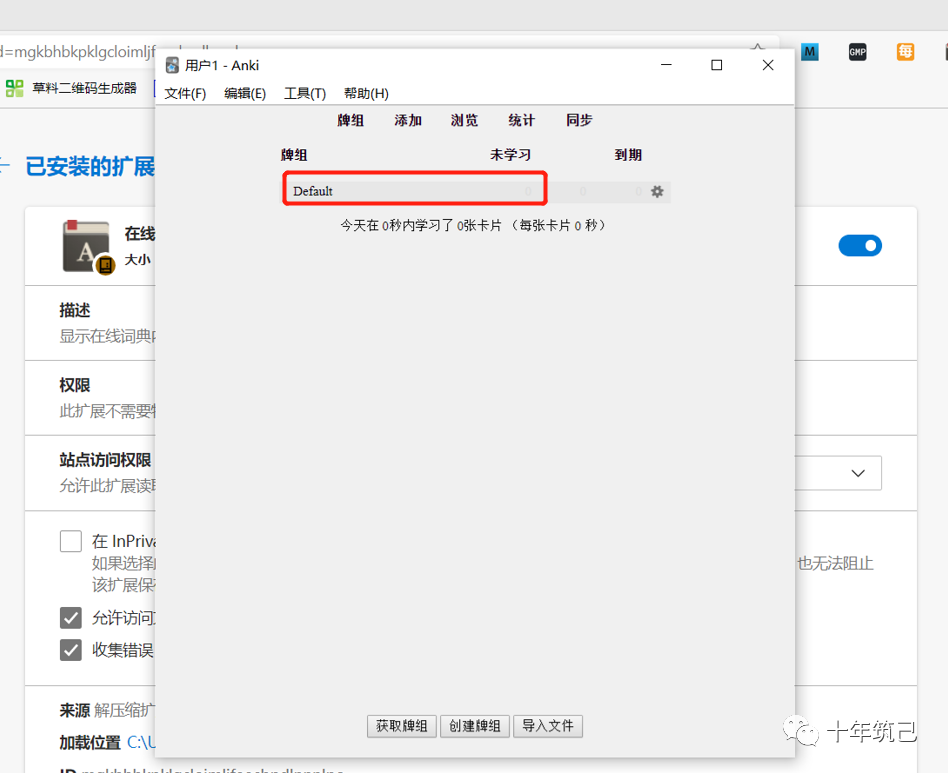
Task: Minimize the Anki window
Action: click(666, 65)
